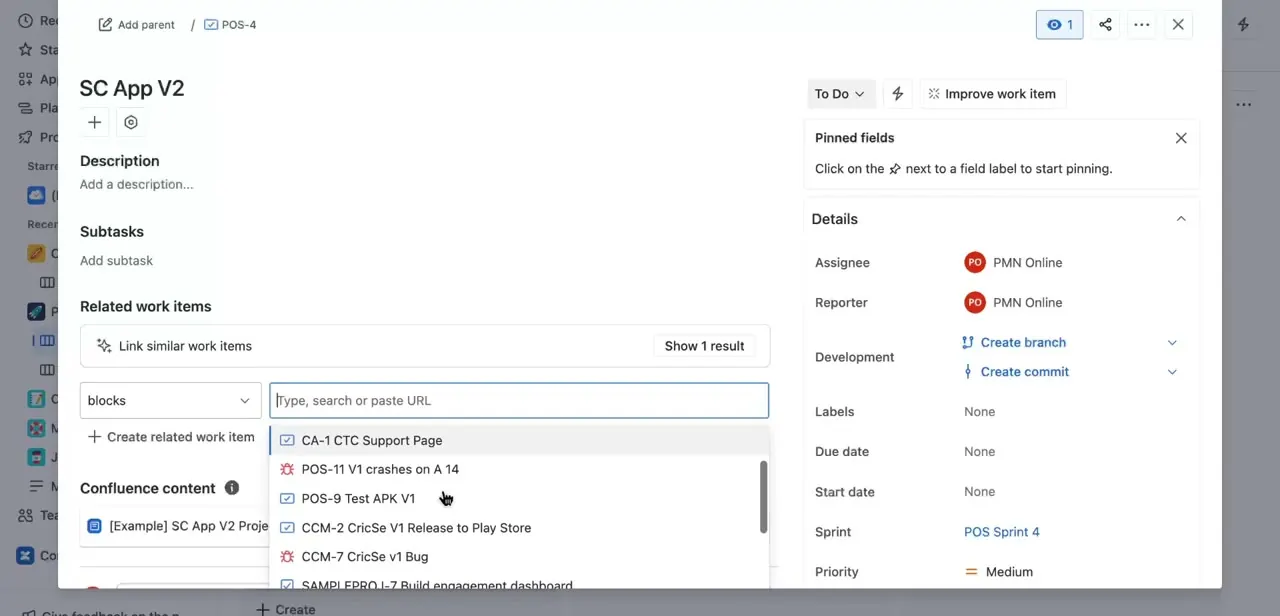The image size is (1280, 616).
Task: Click Add subtask
Action: pos(116,260)
